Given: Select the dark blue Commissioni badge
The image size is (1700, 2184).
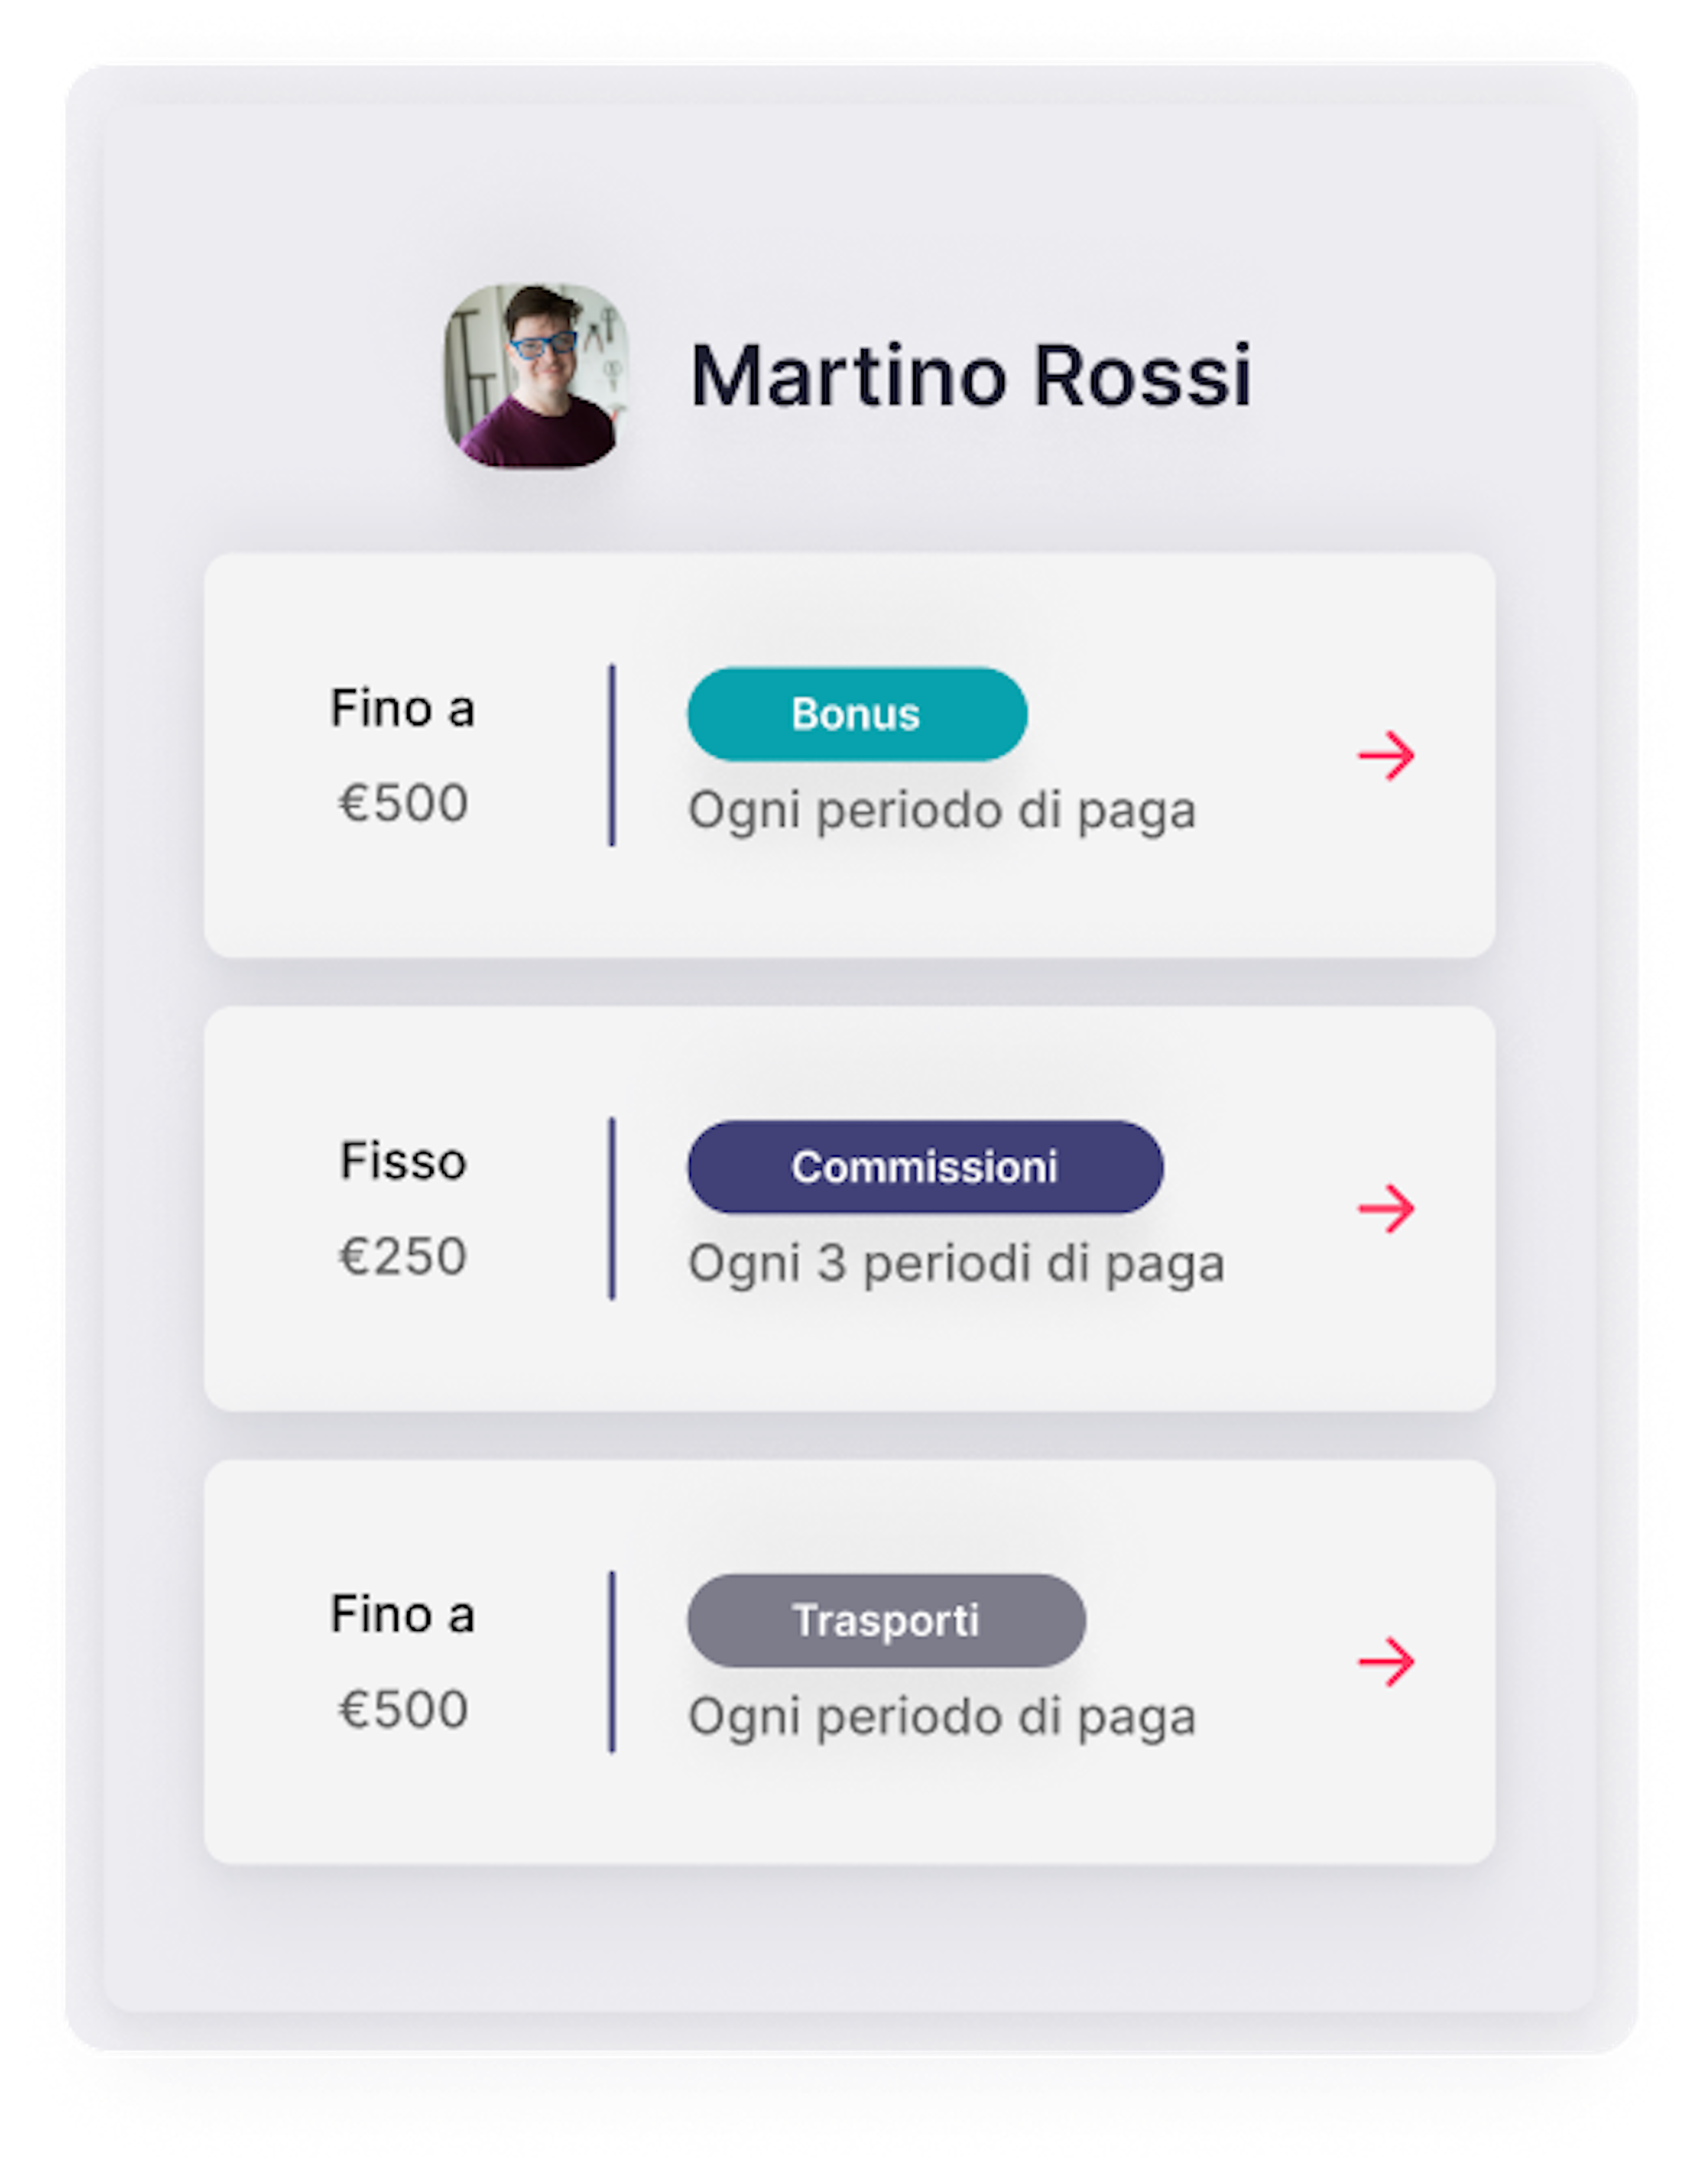Looking at the screenshot, I should 925,1167.
